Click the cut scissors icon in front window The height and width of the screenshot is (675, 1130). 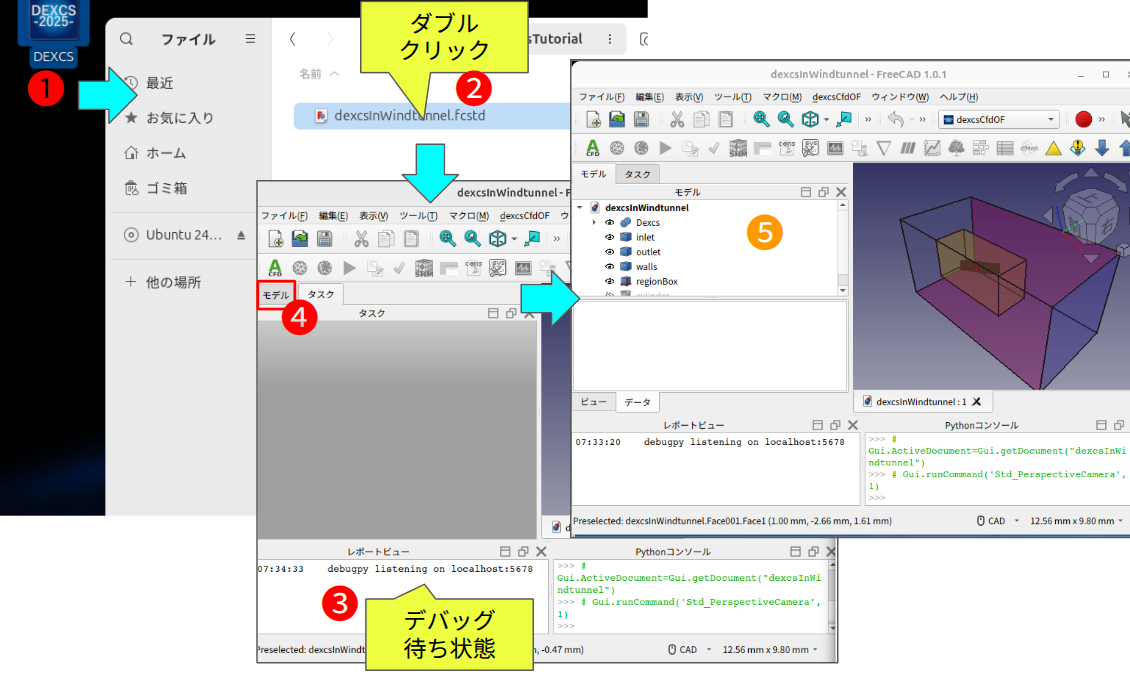tap(677, 119)
